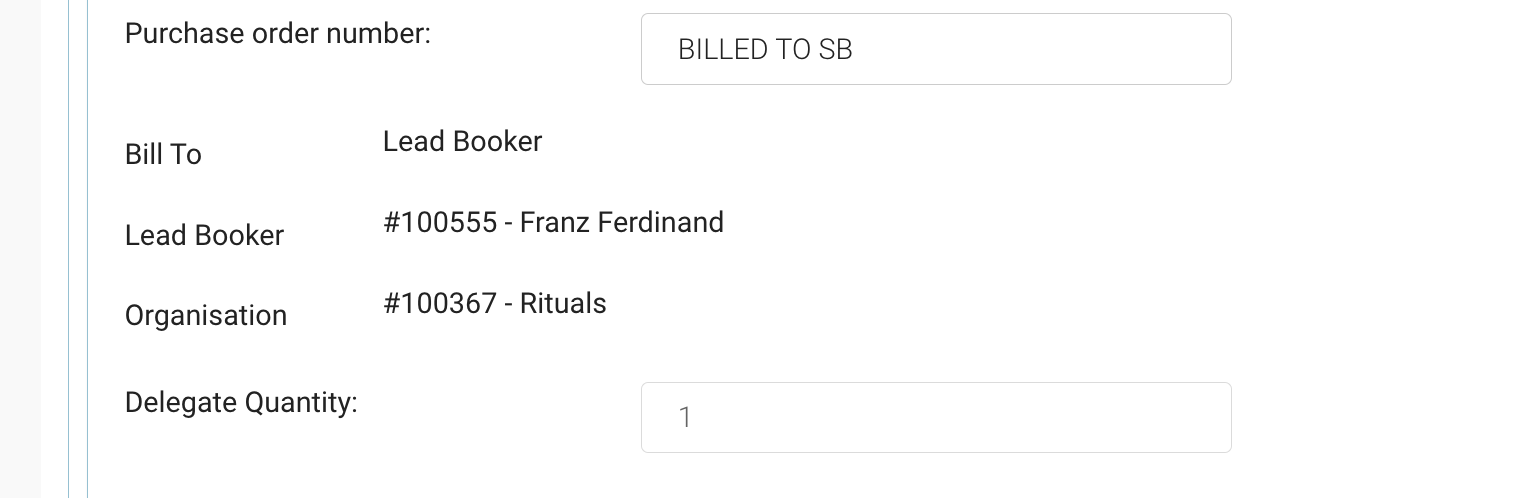
Task: Click the booker ID '#100555'
Action: coord(440,222)
